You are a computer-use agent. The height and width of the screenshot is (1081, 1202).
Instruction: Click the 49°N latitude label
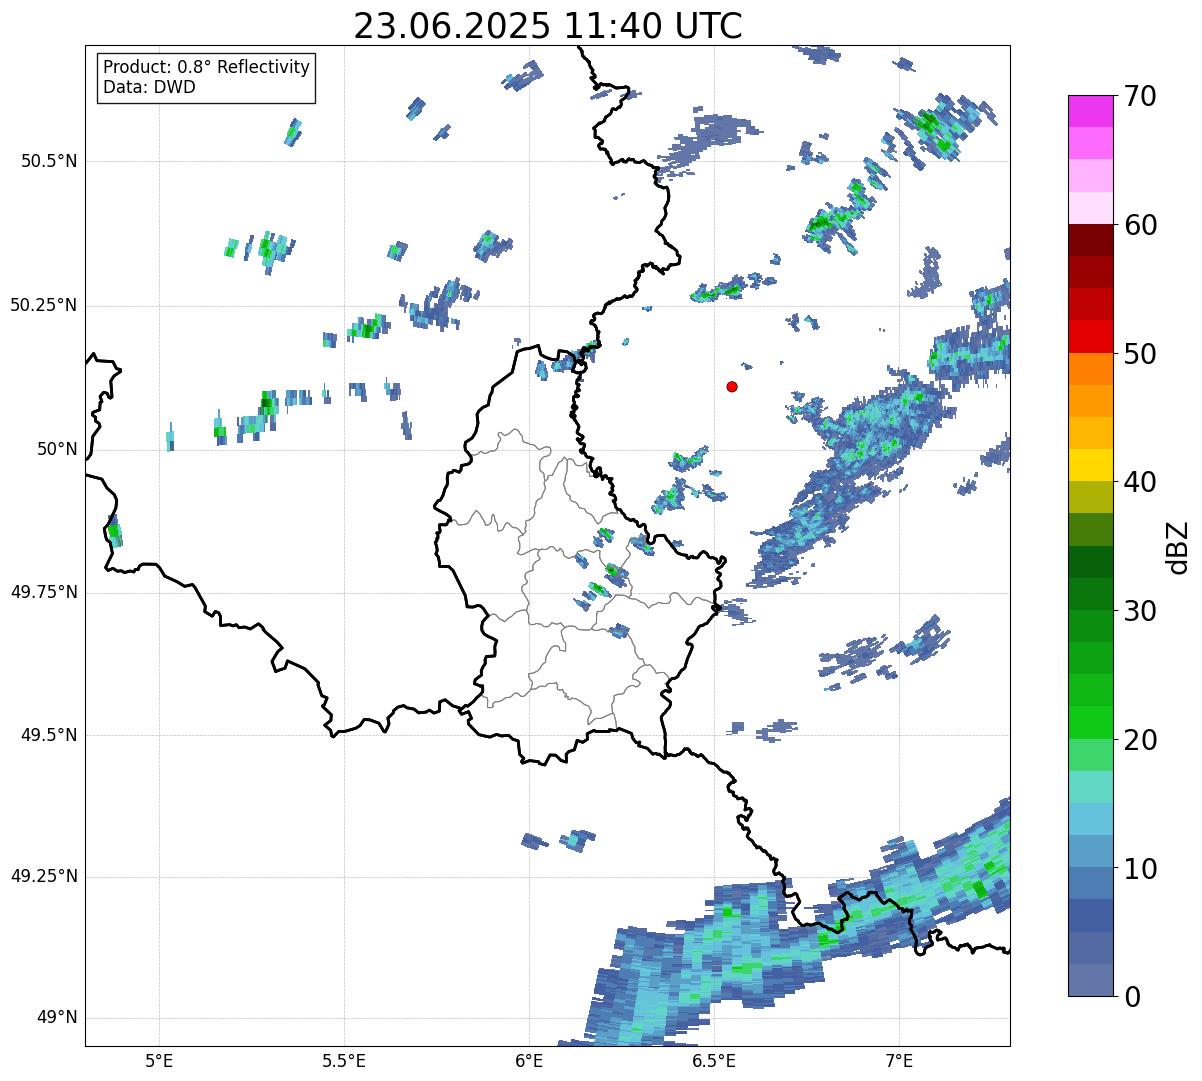coord(57,1018)
